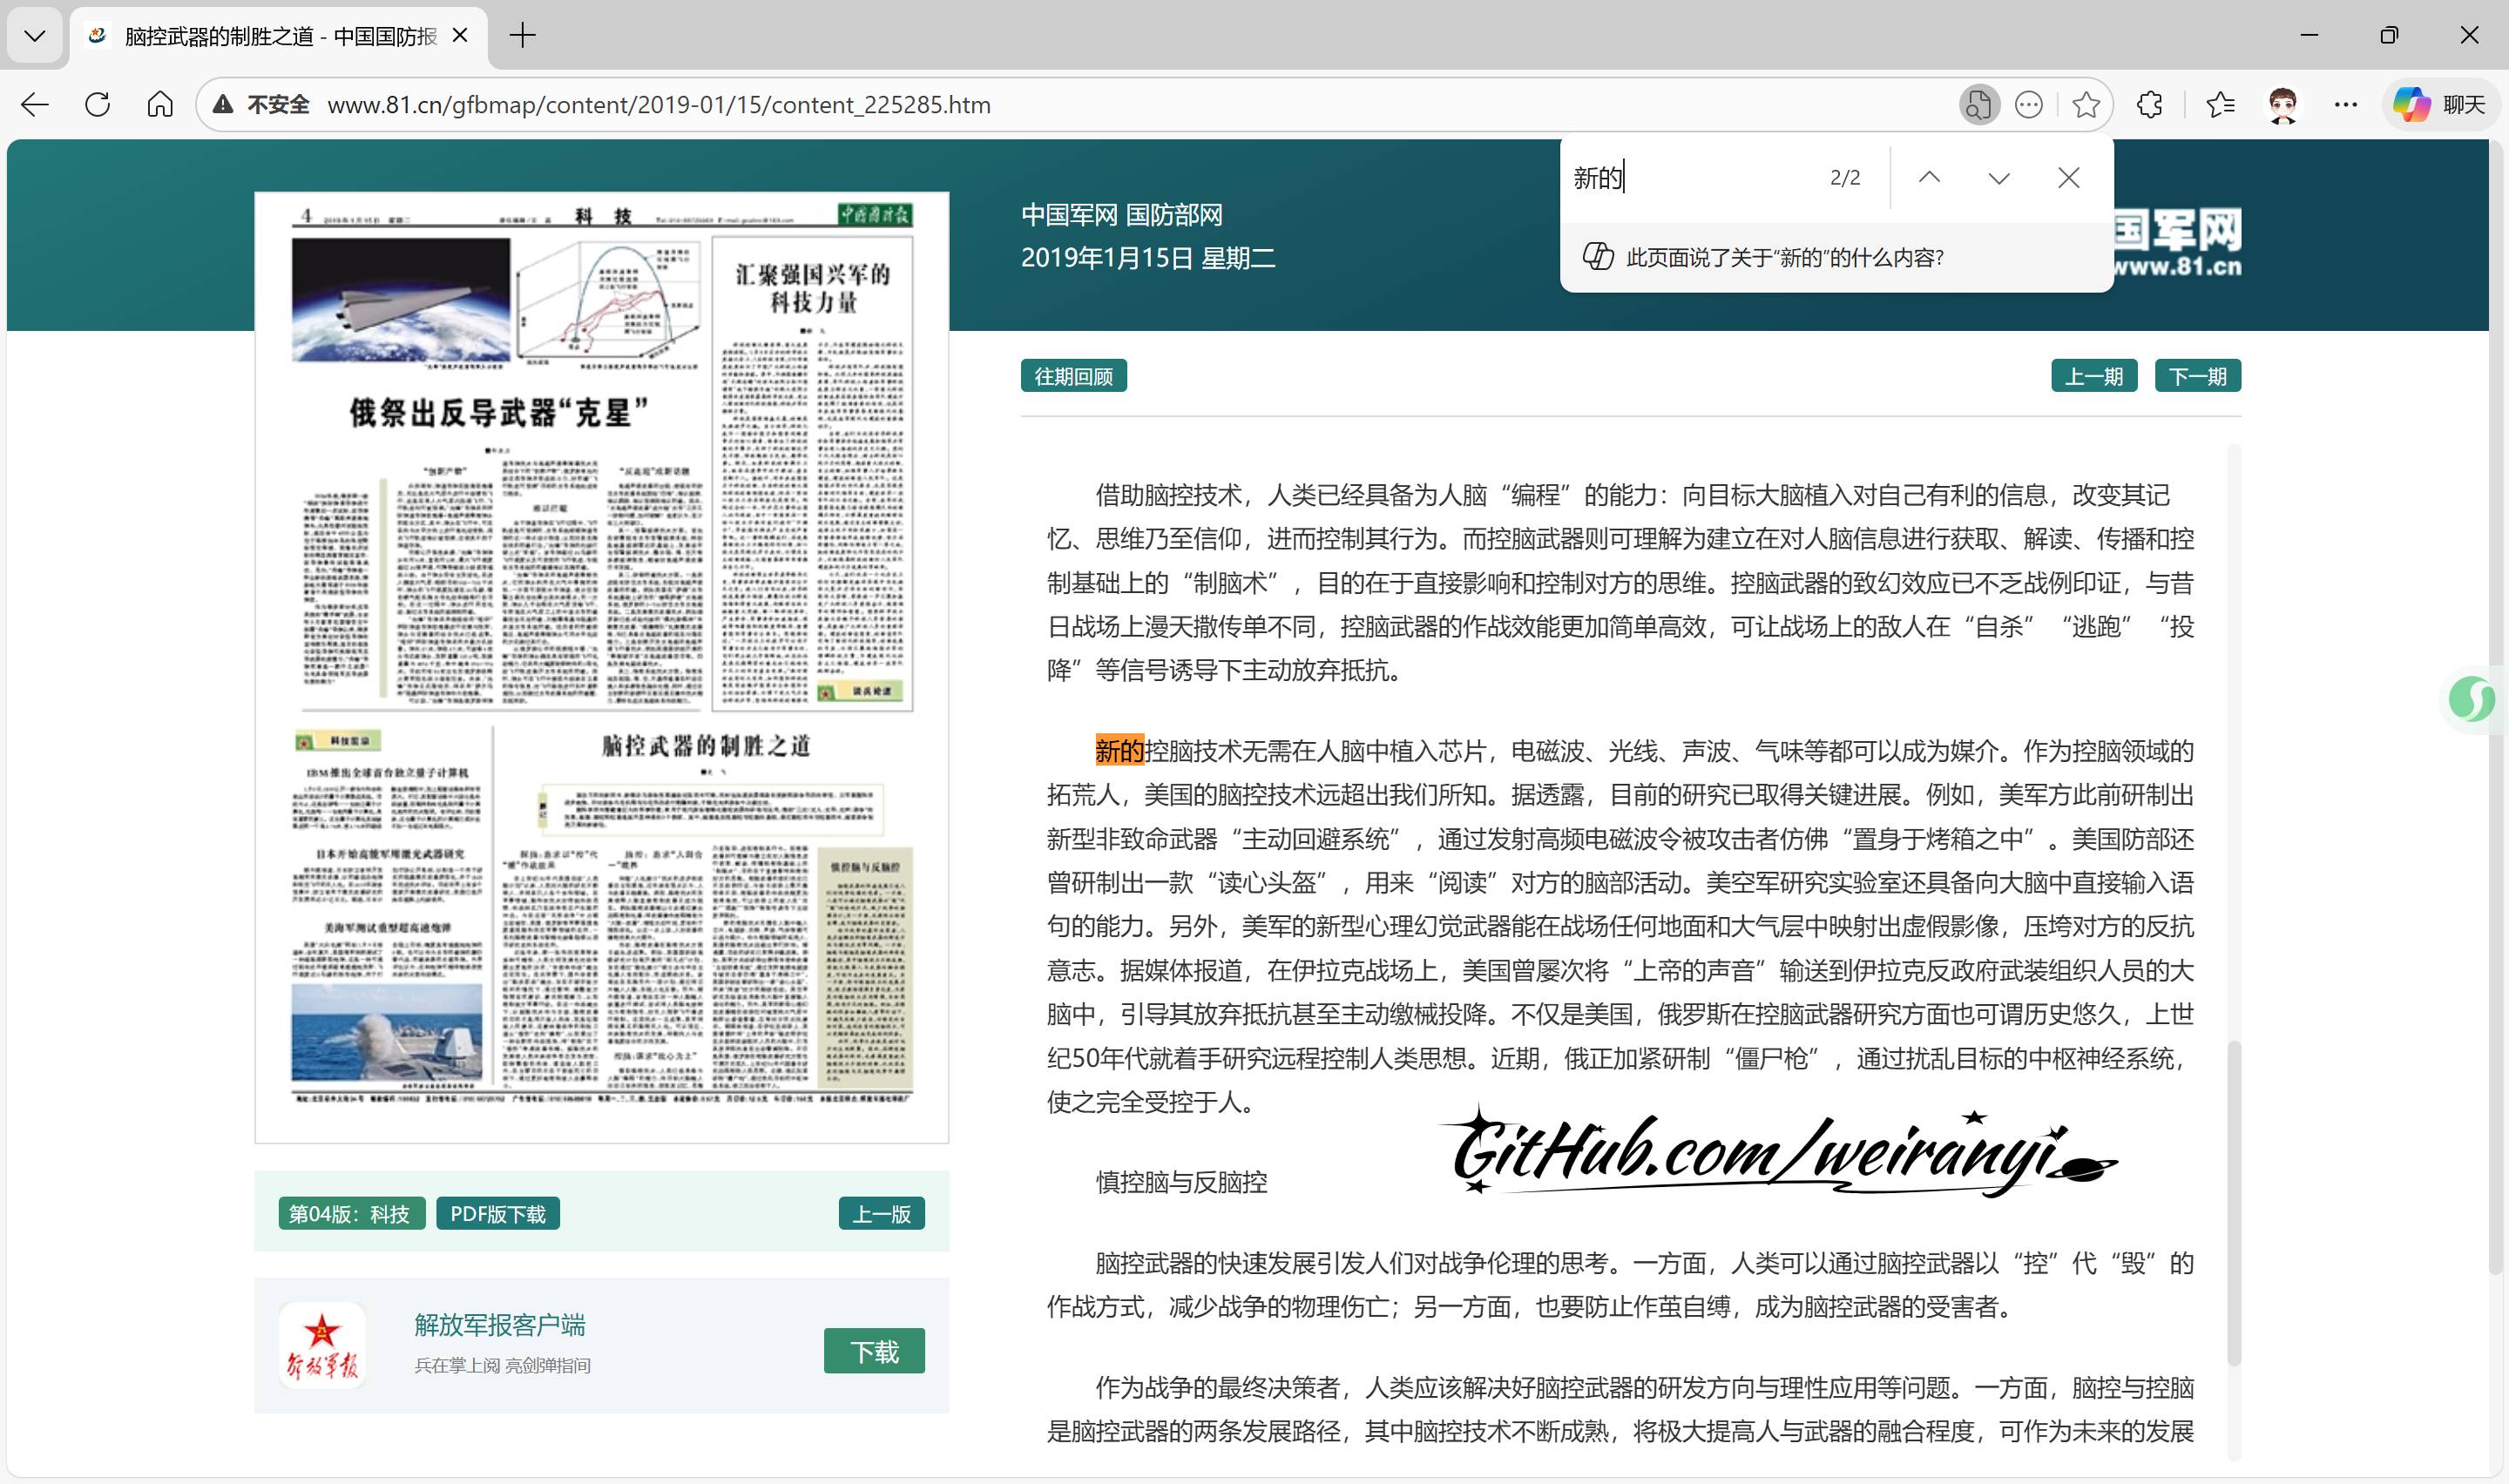Switch to the 脑控武器的制胜之道 tab

click(x=270, y=36)
